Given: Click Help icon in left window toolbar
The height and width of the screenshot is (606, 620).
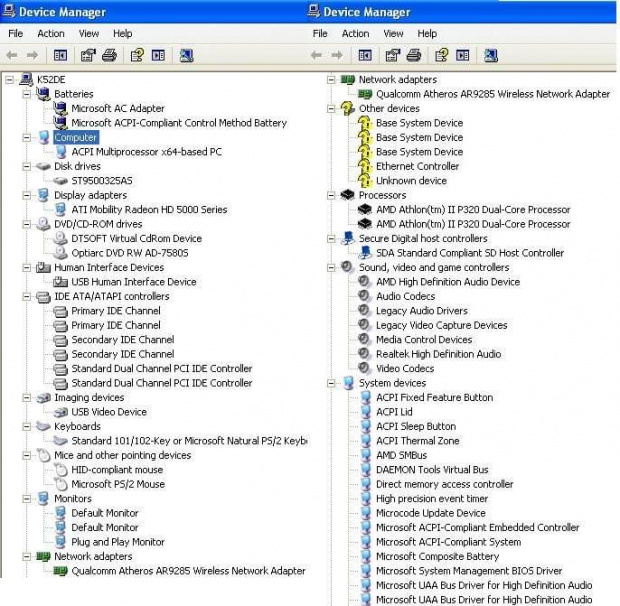Looking at the screenshot, I should 137,55.
